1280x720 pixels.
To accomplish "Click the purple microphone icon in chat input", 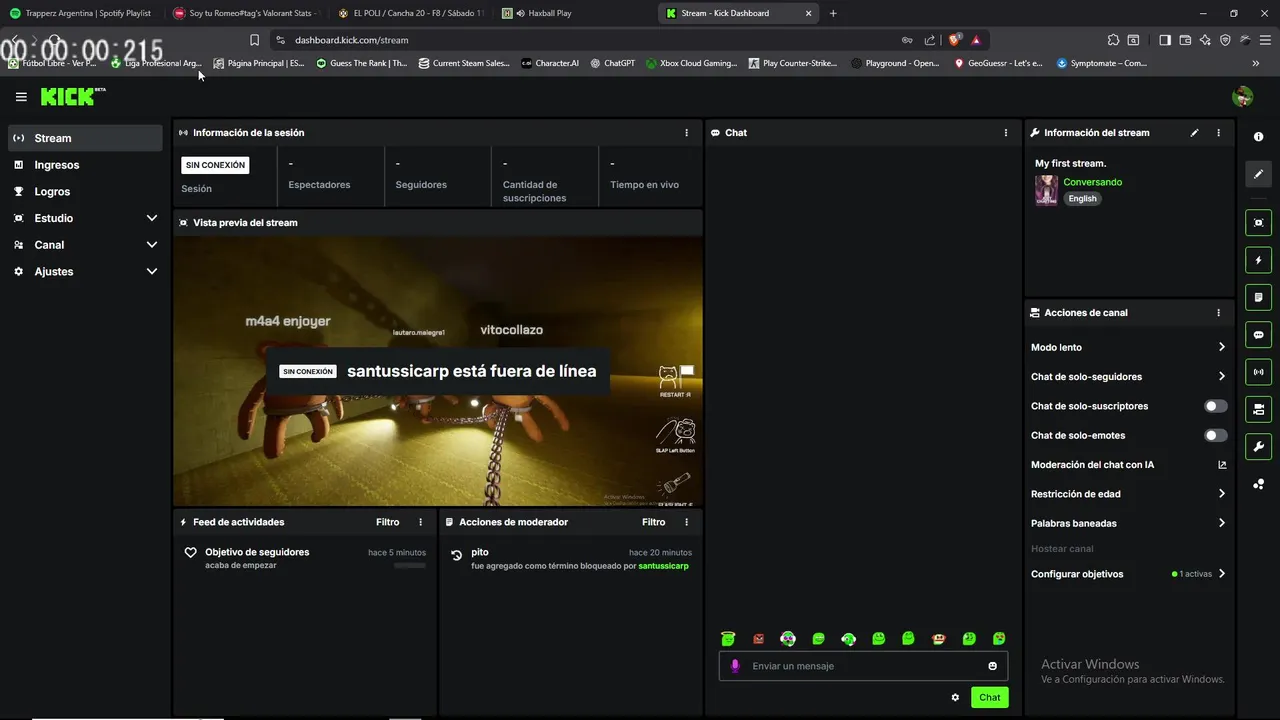I will pos(735,666).
